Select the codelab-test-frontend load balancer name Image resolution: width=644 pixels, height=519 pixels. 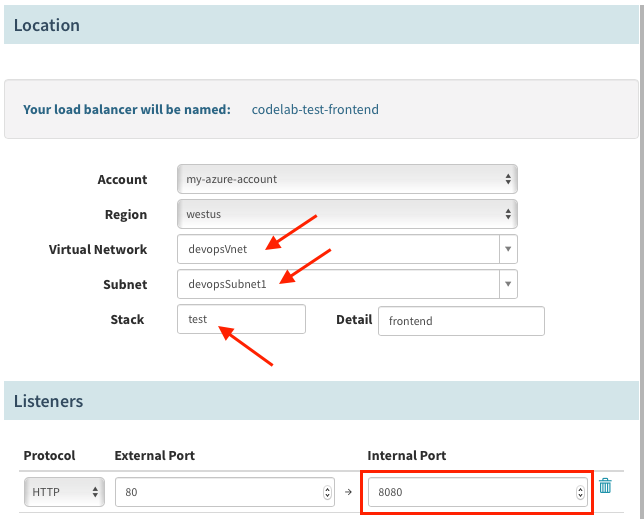click(315, 109)
